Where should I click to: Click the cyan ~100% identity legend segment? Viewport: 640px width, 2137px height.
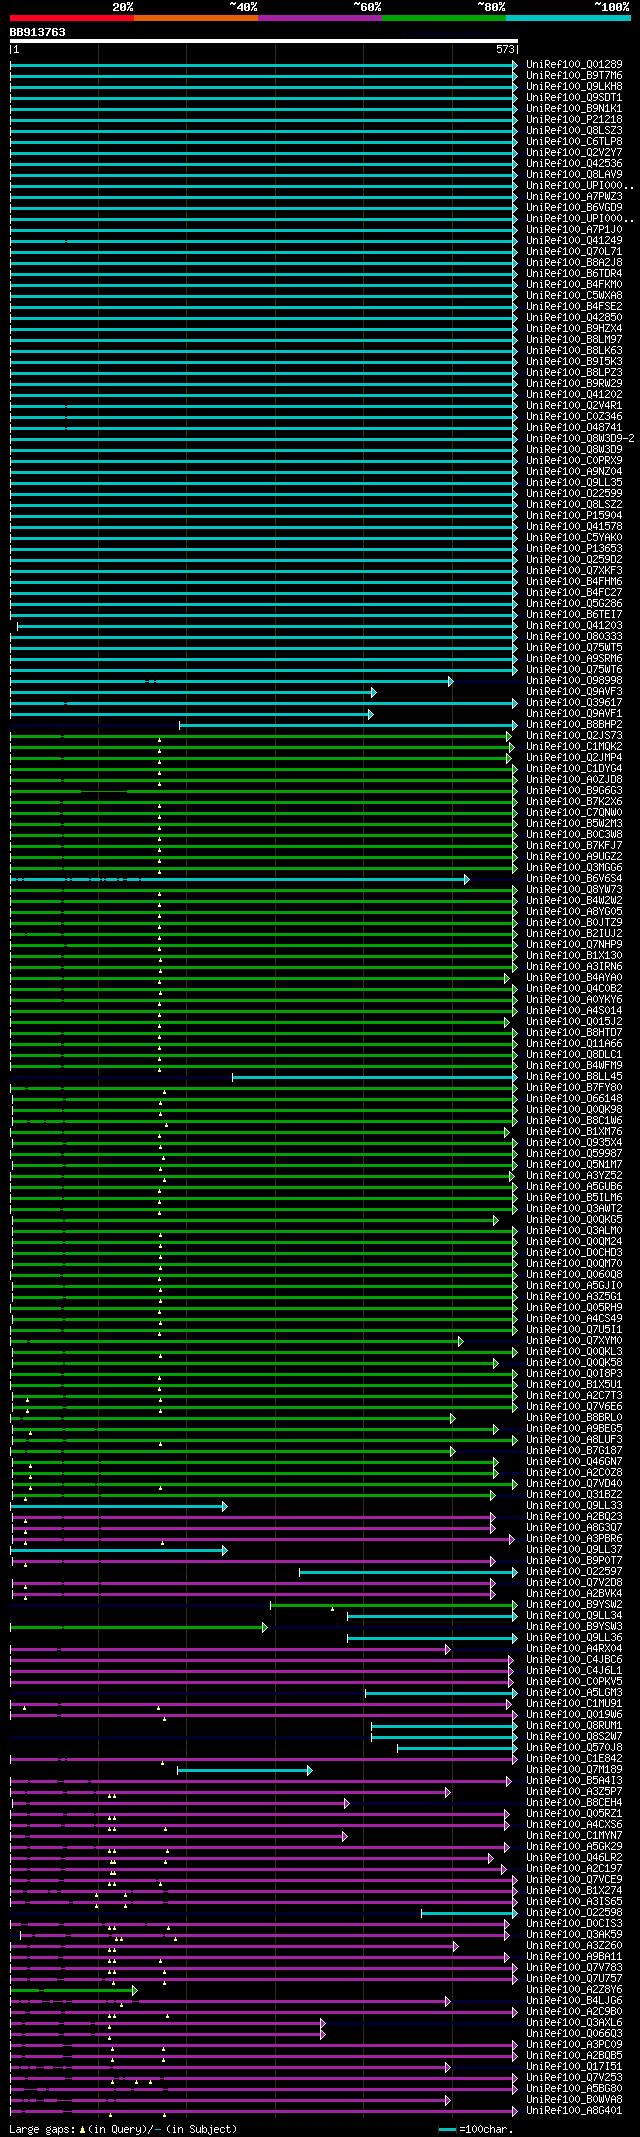point(568,18)
